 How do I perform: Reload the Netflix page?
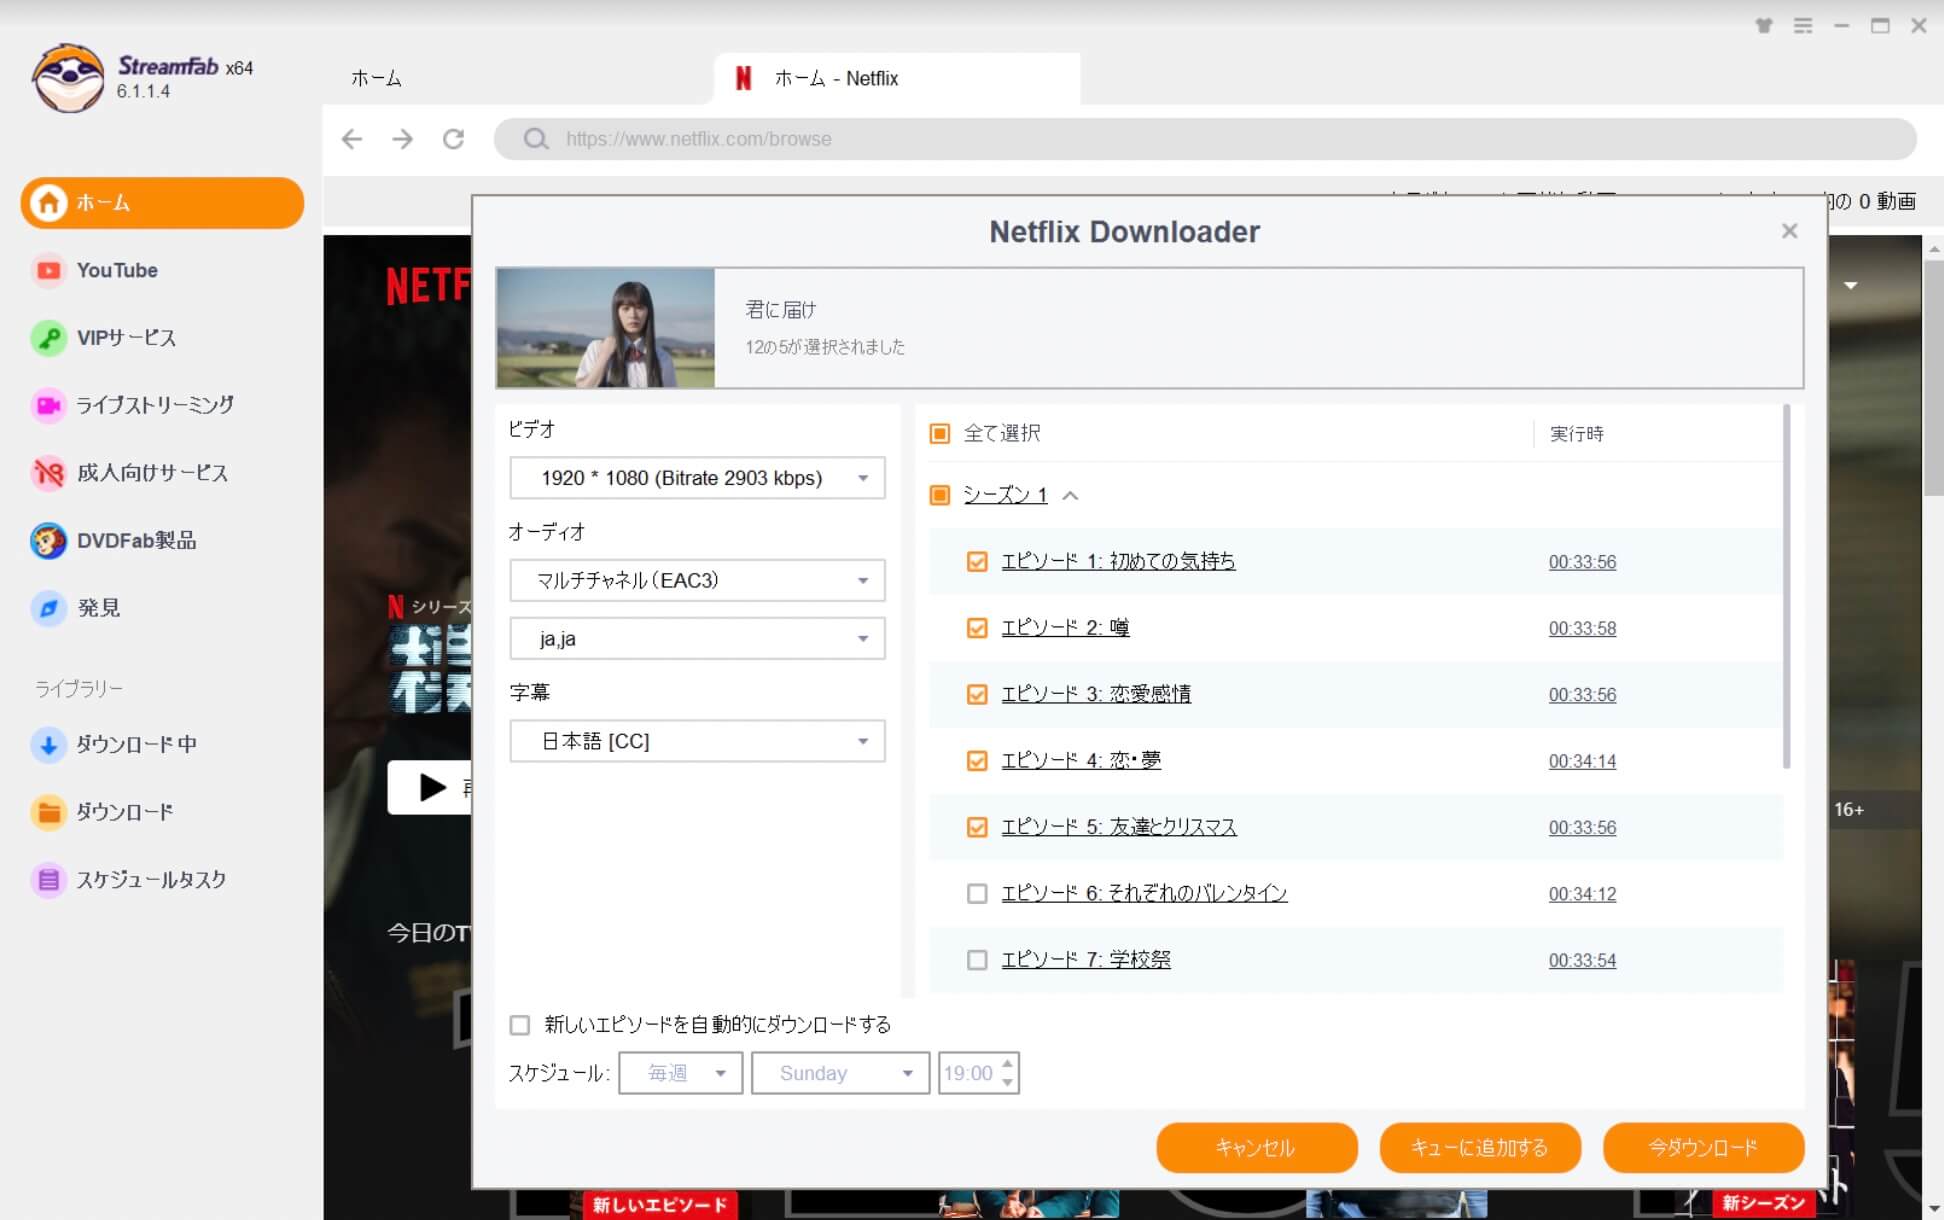point(453,139)
